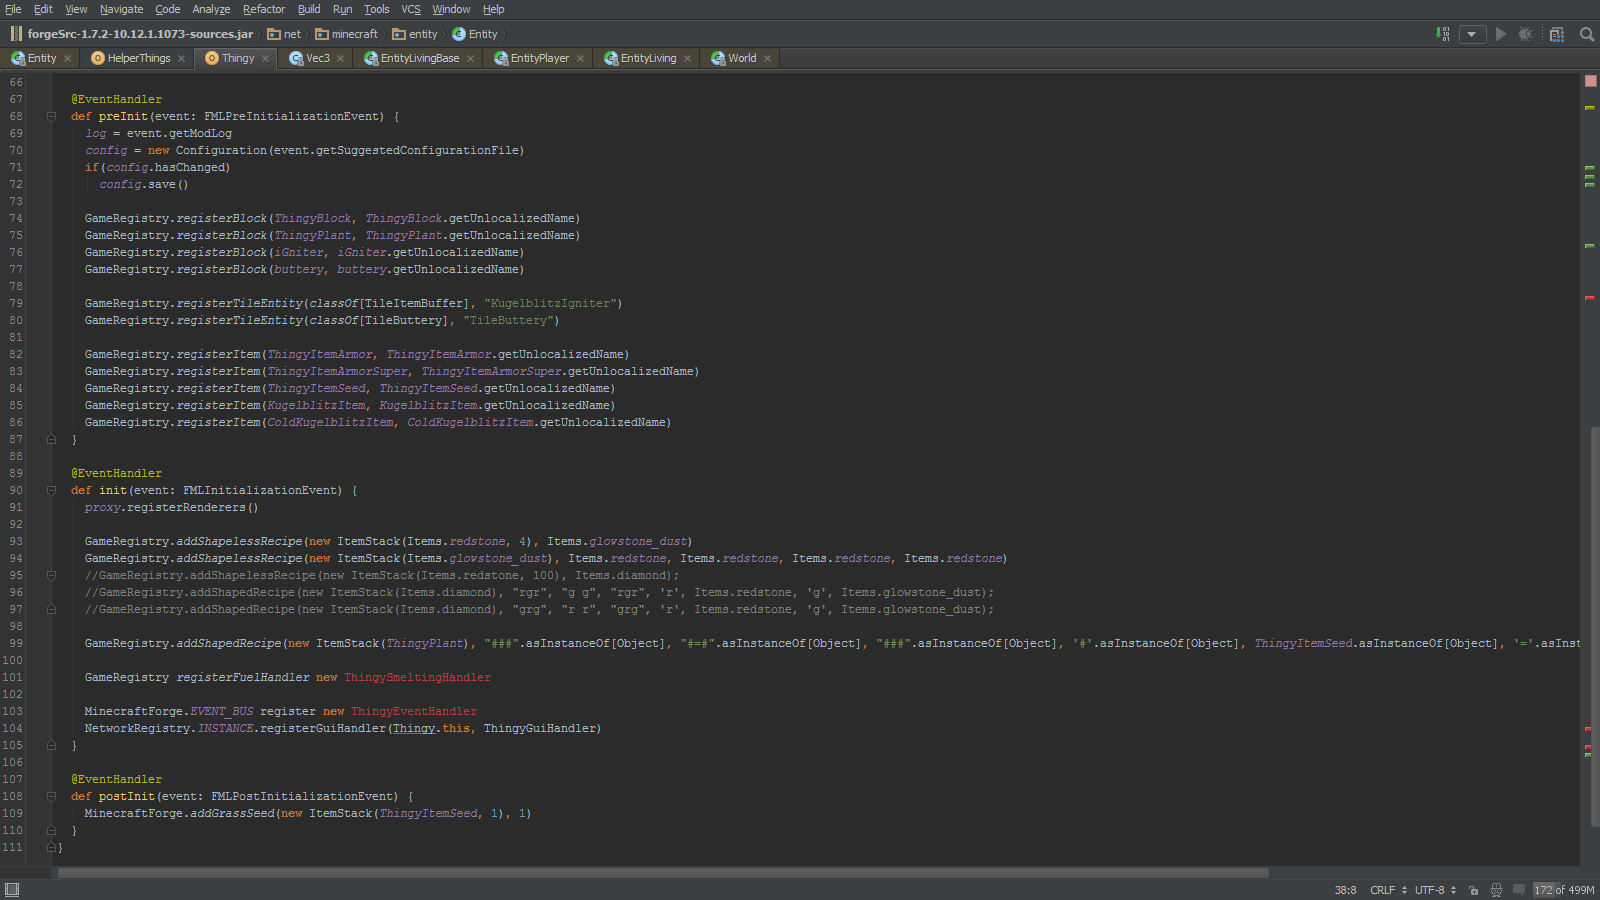The height and width of the screenshot is (900, 1600).
Task: Click the Make Project build icon
Action: pyautogui.click(x=1442, y=34)
